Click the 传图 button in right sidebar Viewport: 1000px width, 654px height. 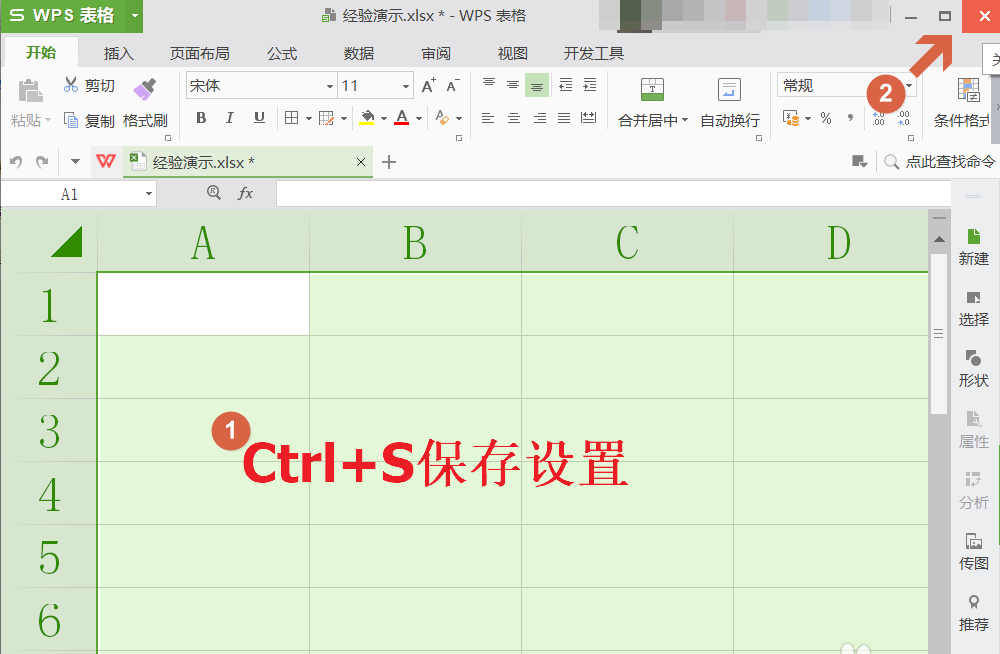point(973,551)
